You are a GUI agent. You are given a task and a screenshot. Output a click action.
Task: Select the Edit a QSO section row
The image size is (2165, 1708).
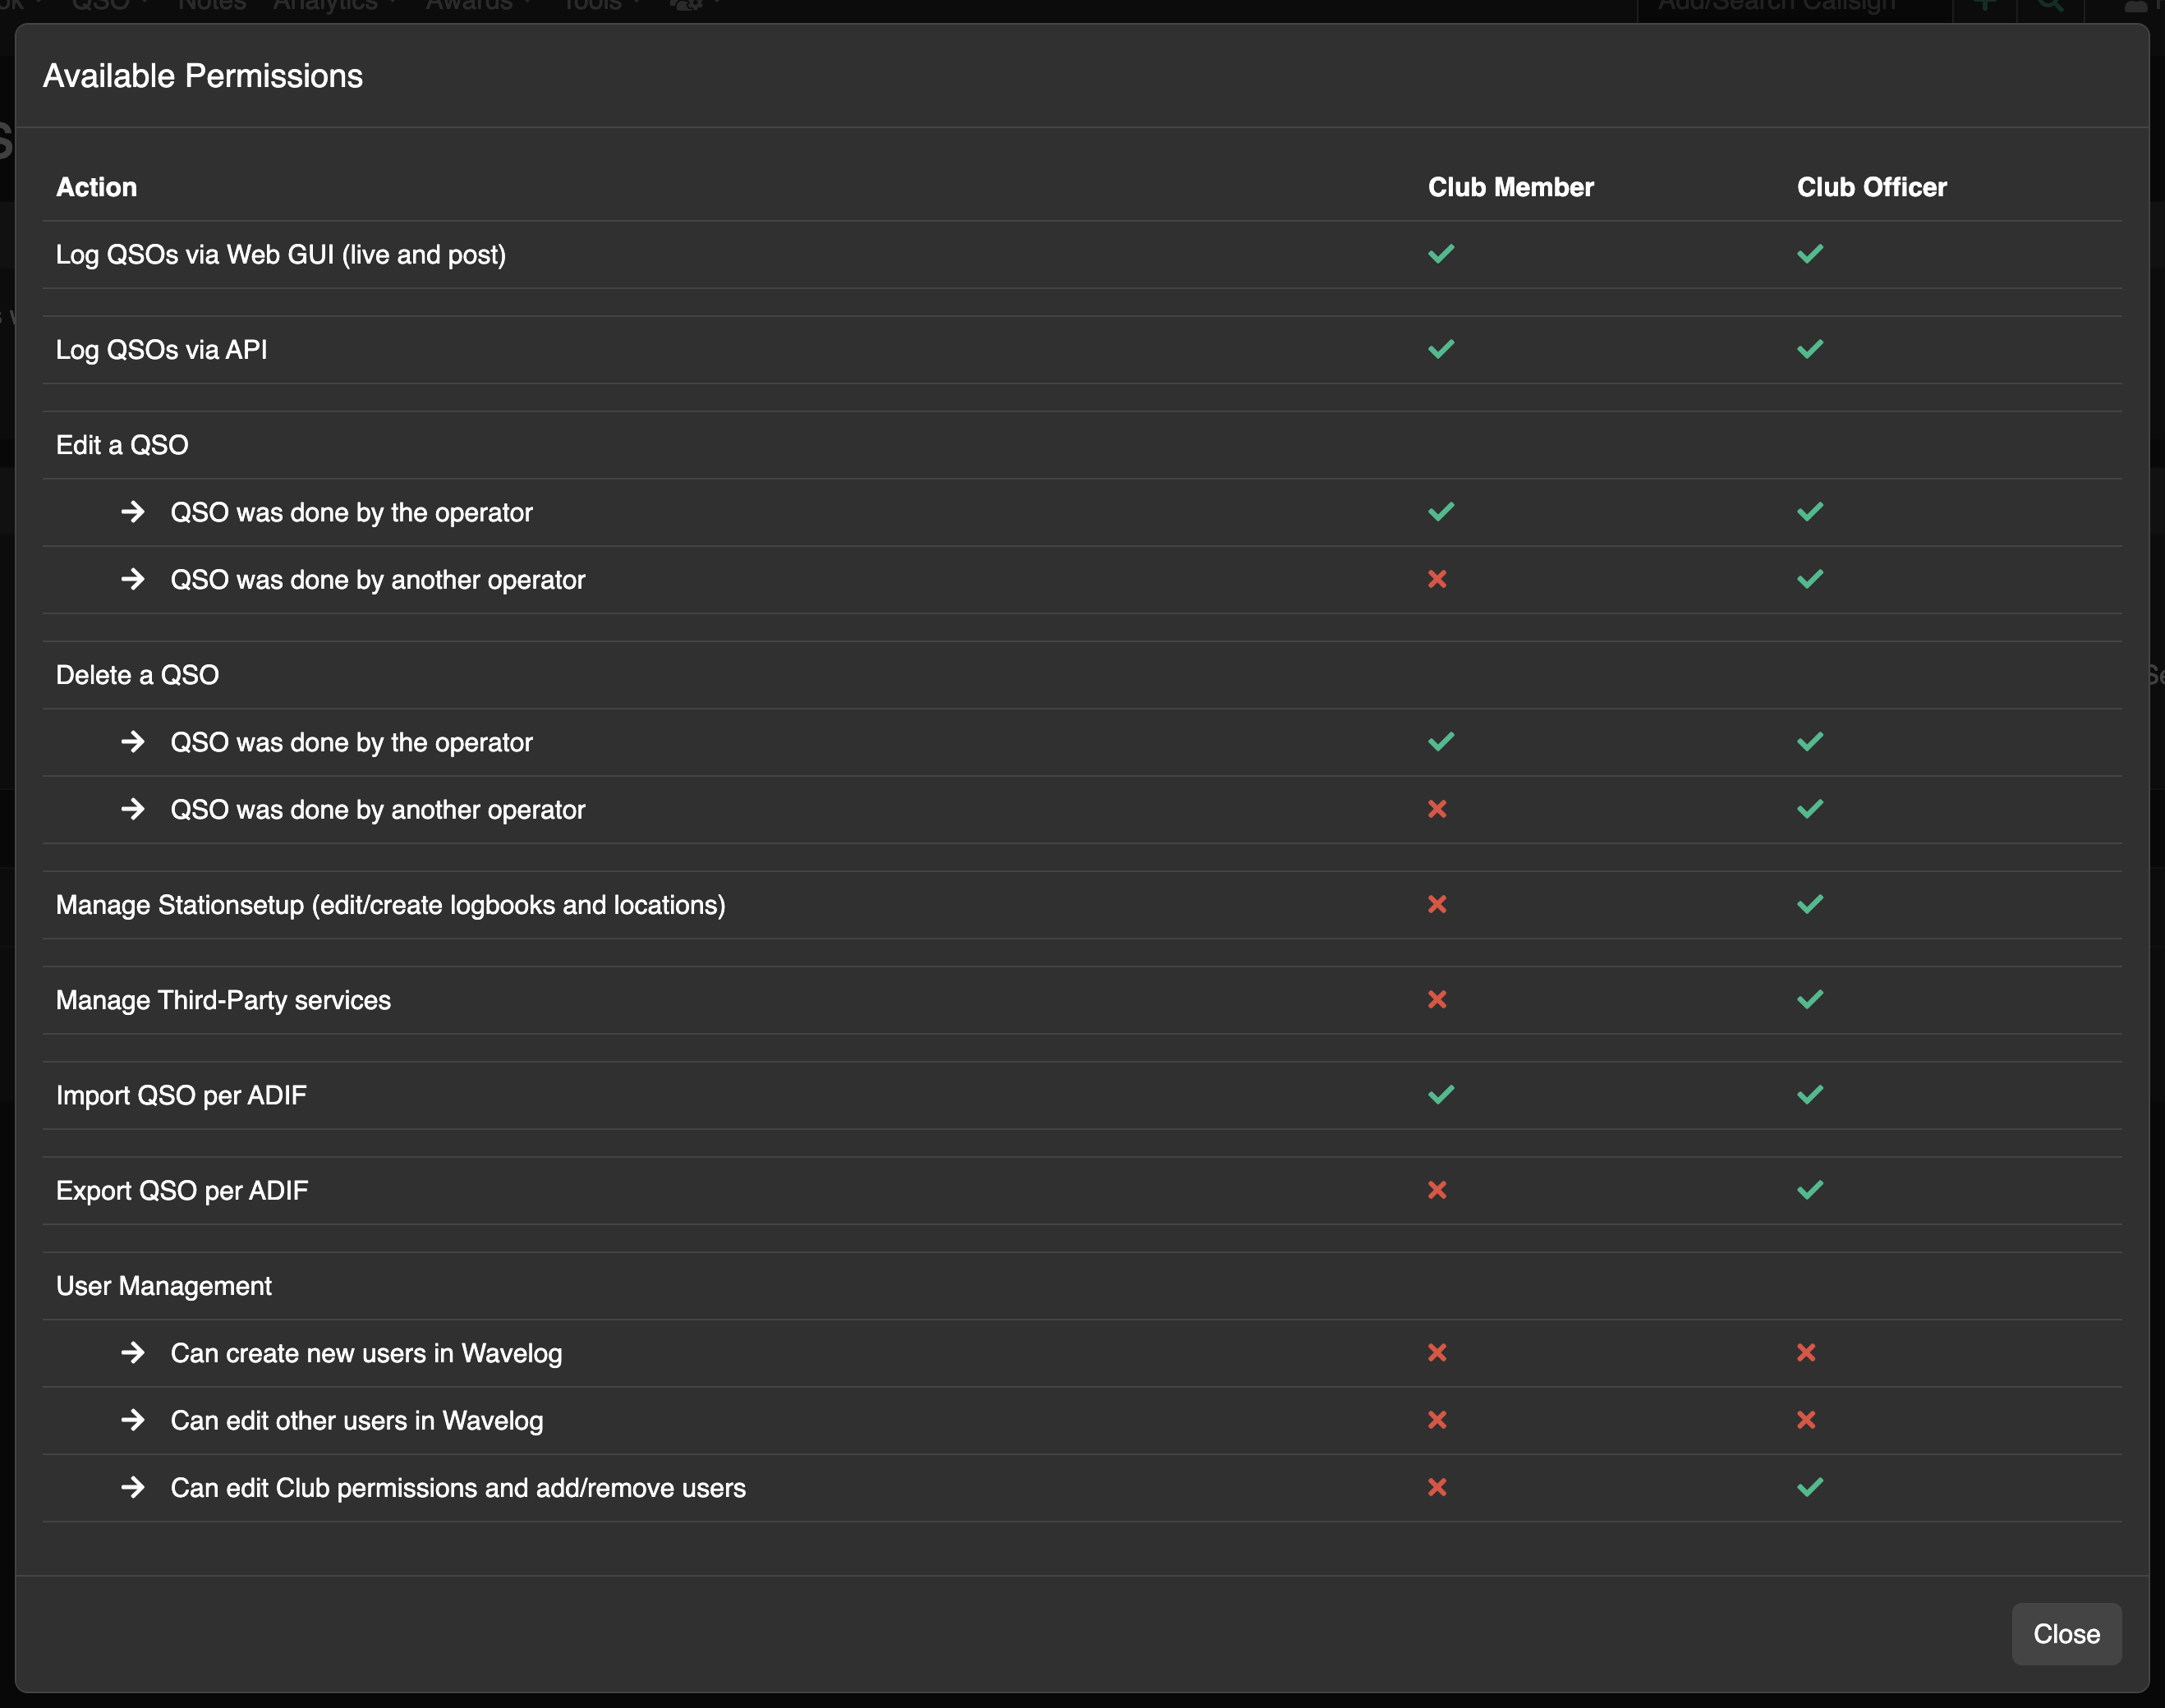122,445
